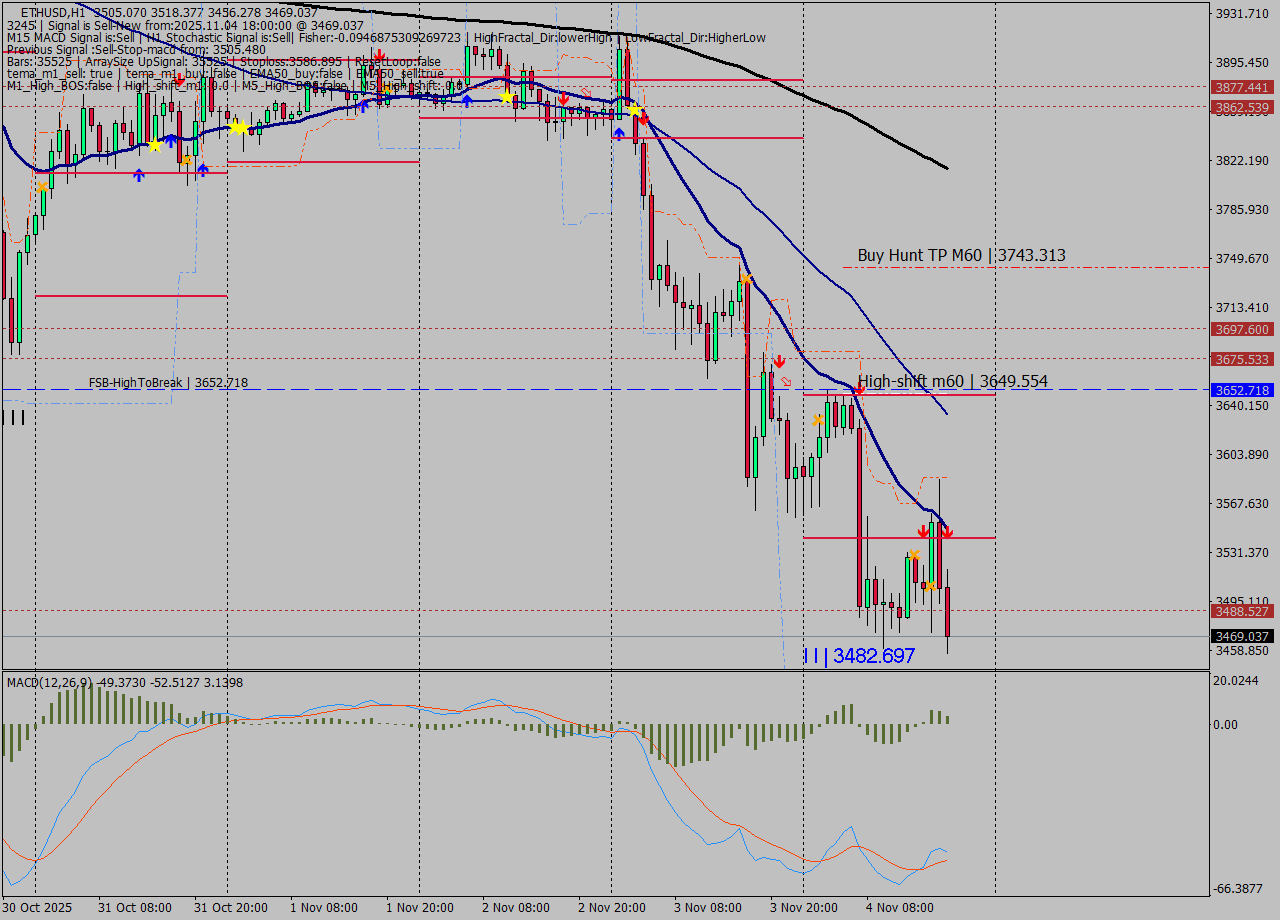The height and width of the screenshot is (920, 1280).
Task: Click the blue 3482.697 level label
Action: click(x=859, y=656)
